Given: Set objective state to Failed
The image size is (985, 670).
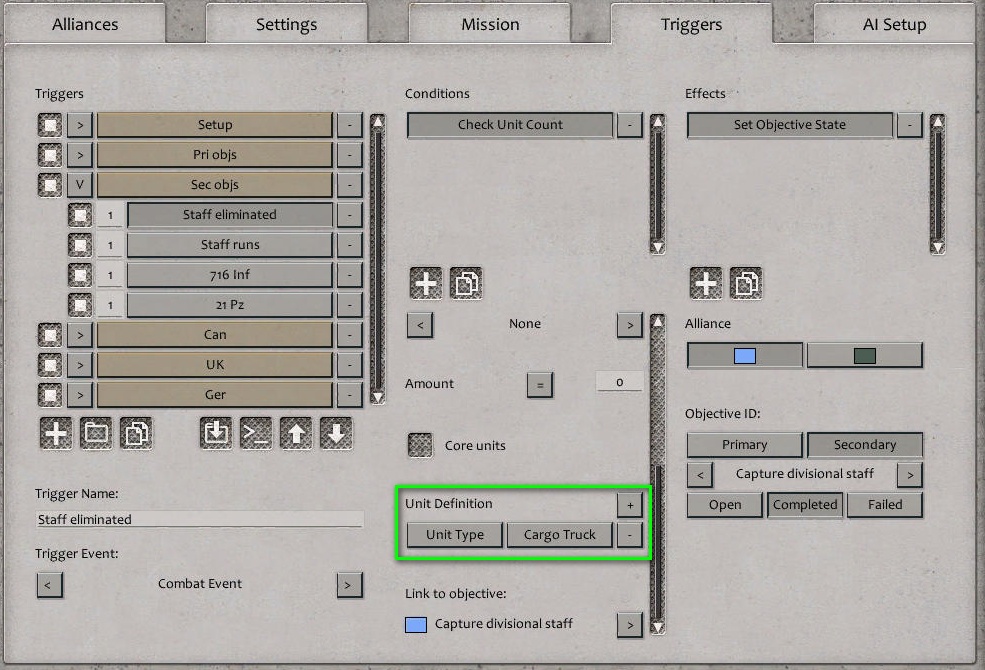Looking at the screenshot, I should point(885,505).
